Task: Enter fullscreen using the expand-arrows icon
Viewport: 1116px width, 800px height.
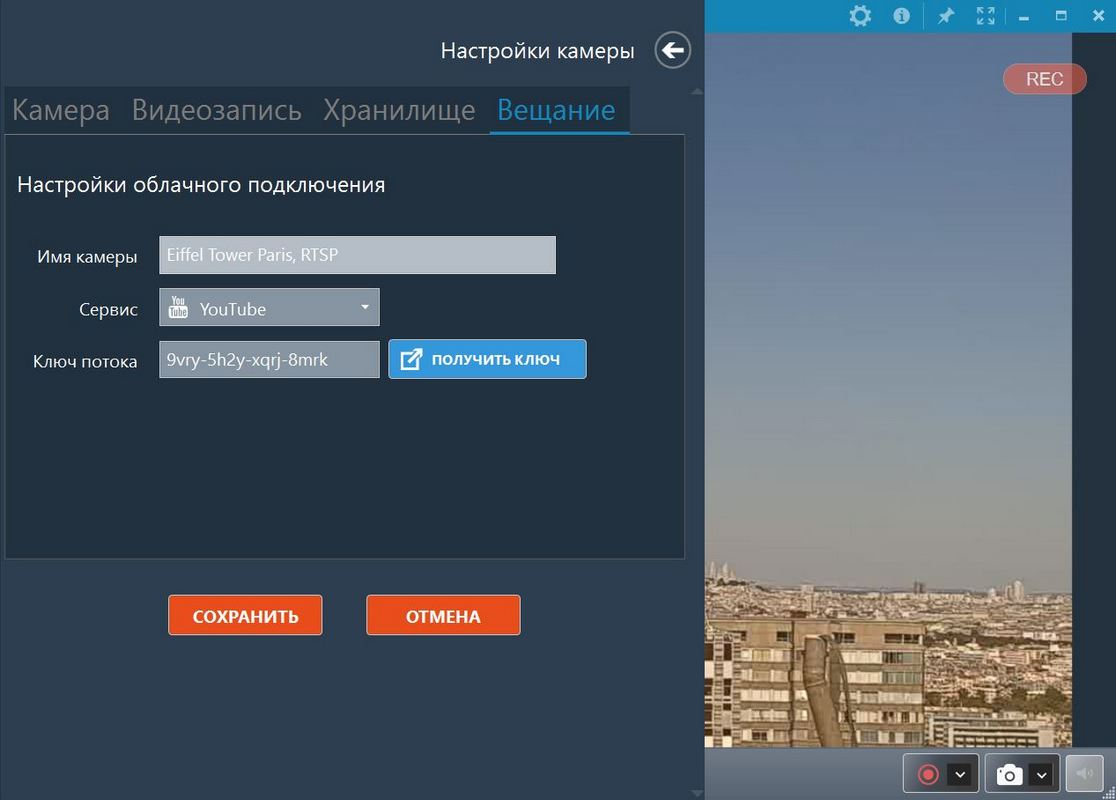Action: [985, 16]
